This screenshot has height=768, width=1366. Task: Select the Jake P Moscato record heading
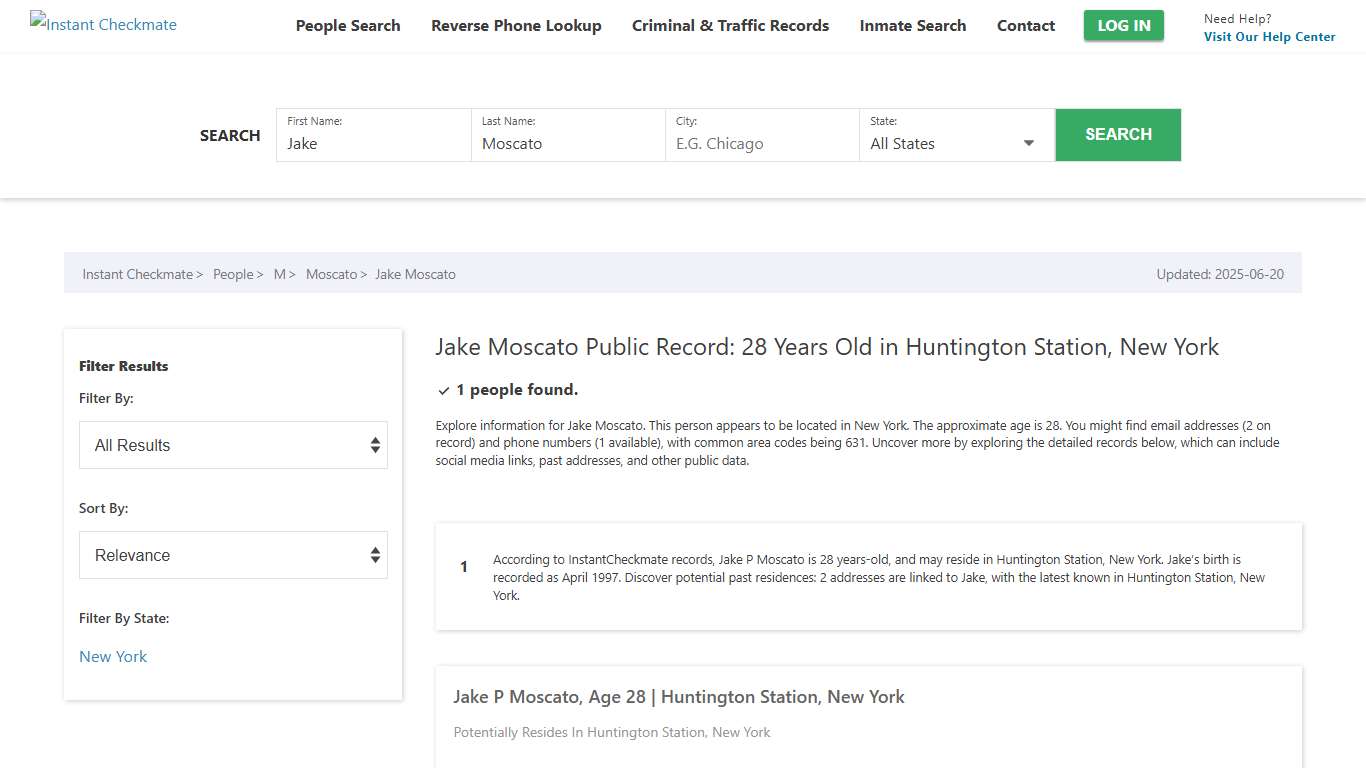[x=680, y=696]
